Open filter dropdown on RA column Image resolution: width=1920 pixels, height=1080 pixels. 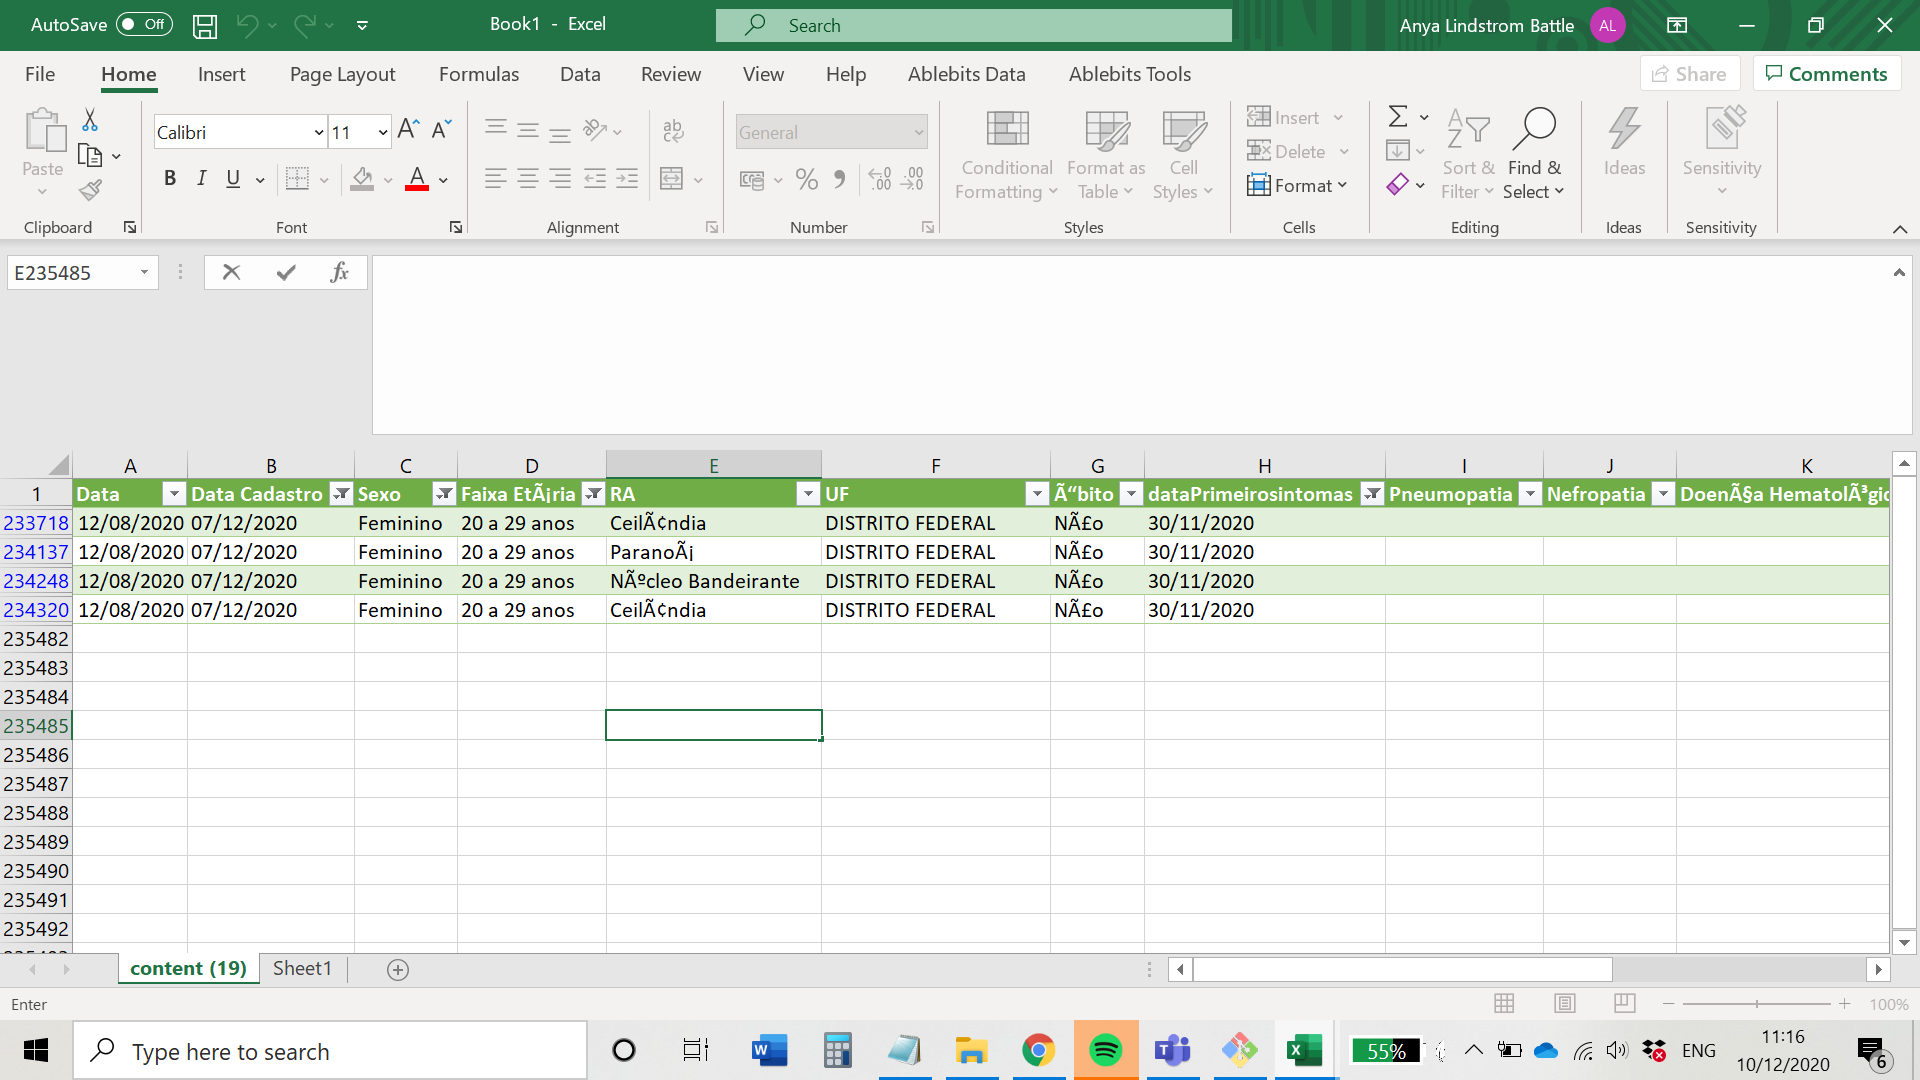[808, 494]
